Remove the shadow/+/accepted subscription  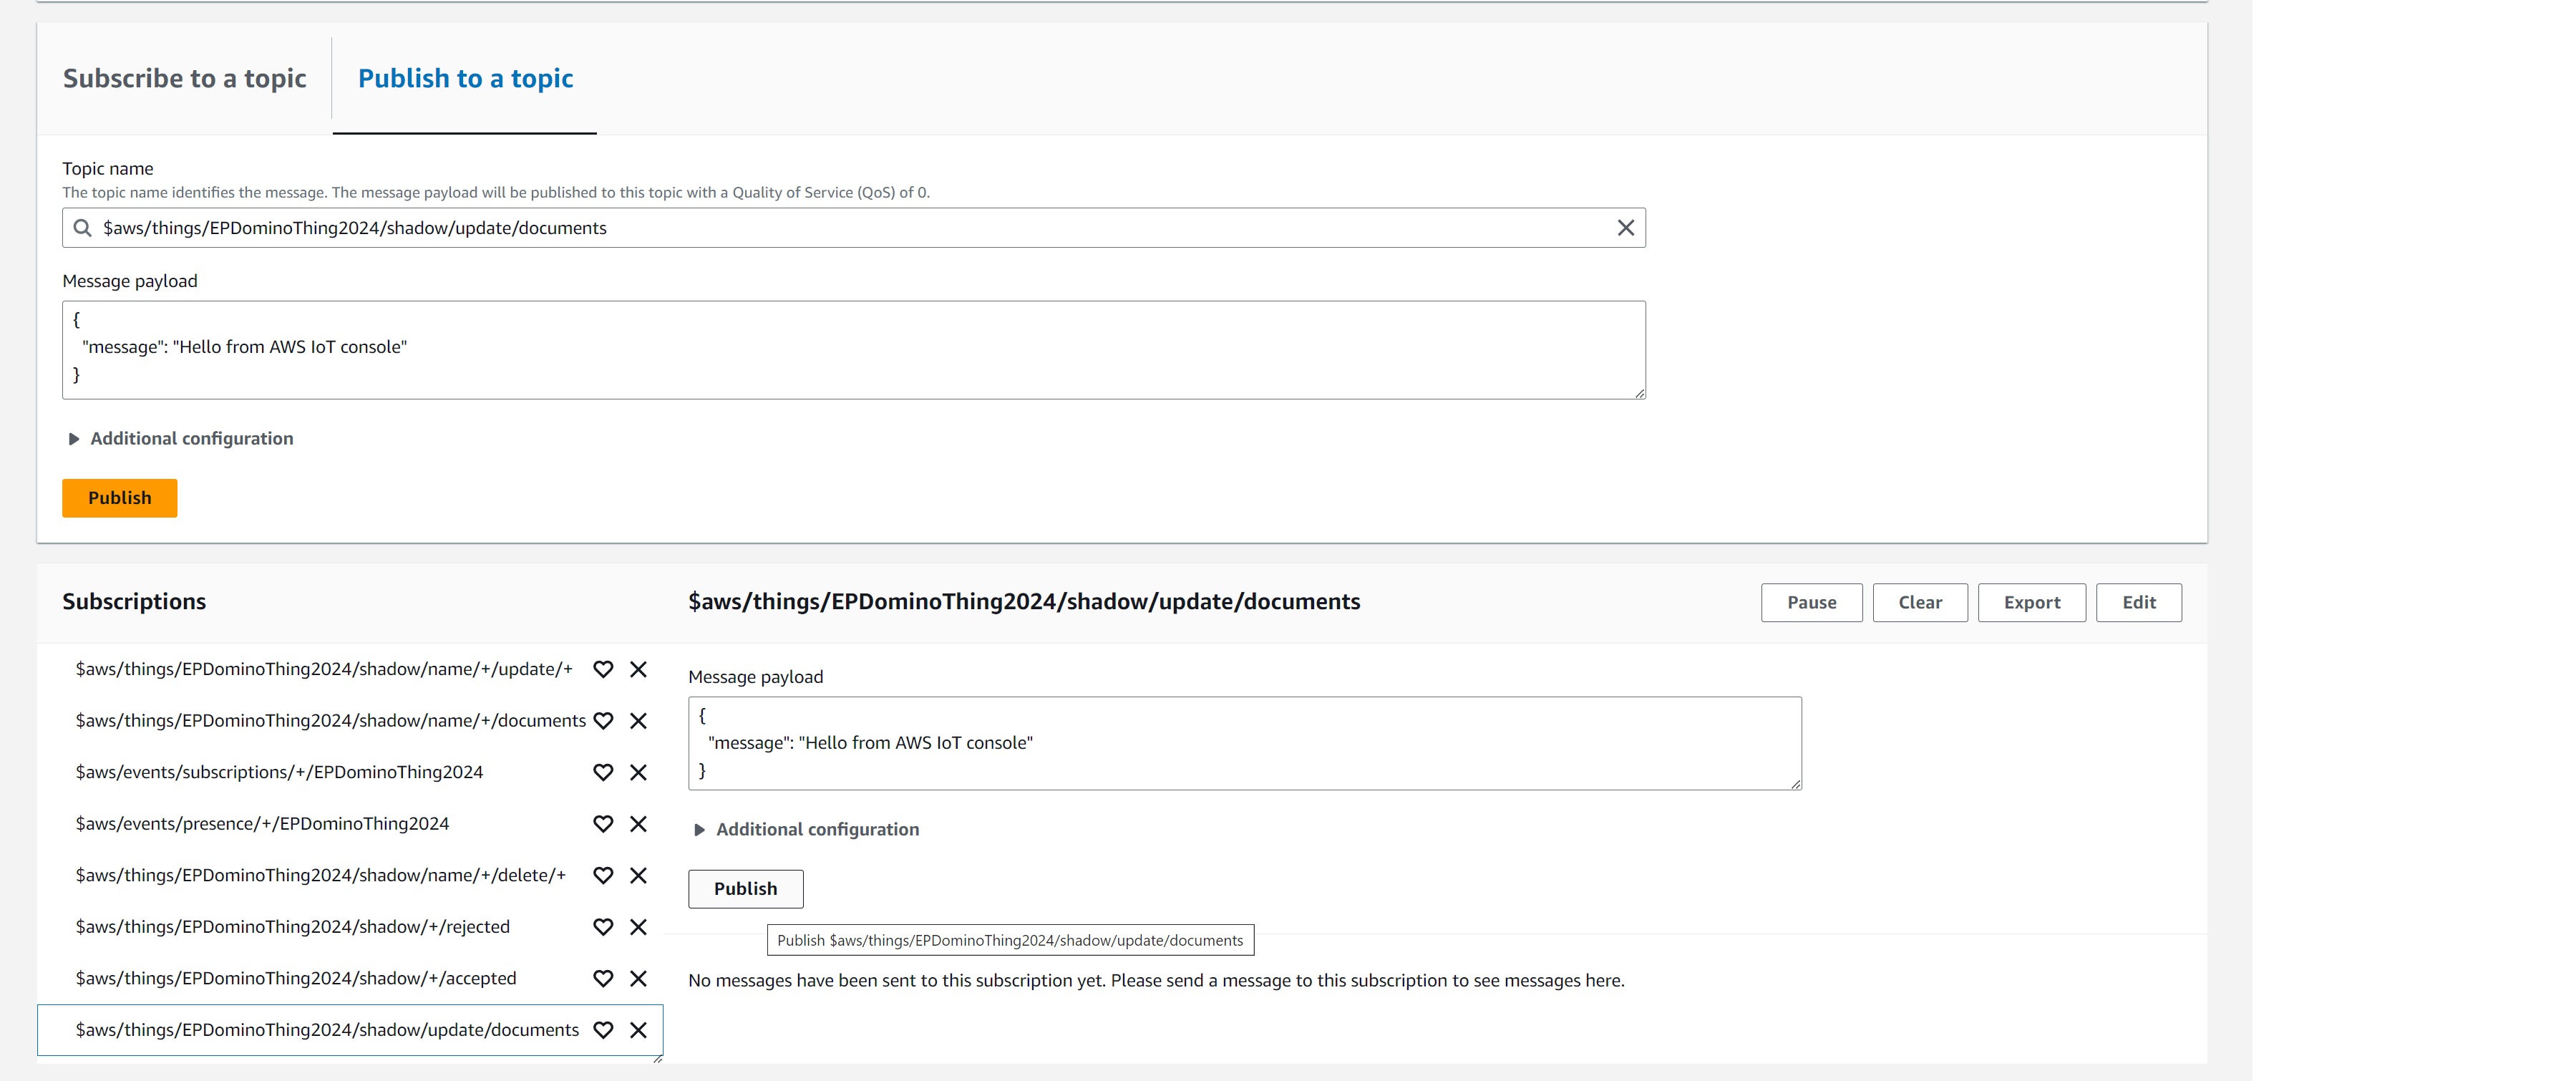click(x=638, y=978)
